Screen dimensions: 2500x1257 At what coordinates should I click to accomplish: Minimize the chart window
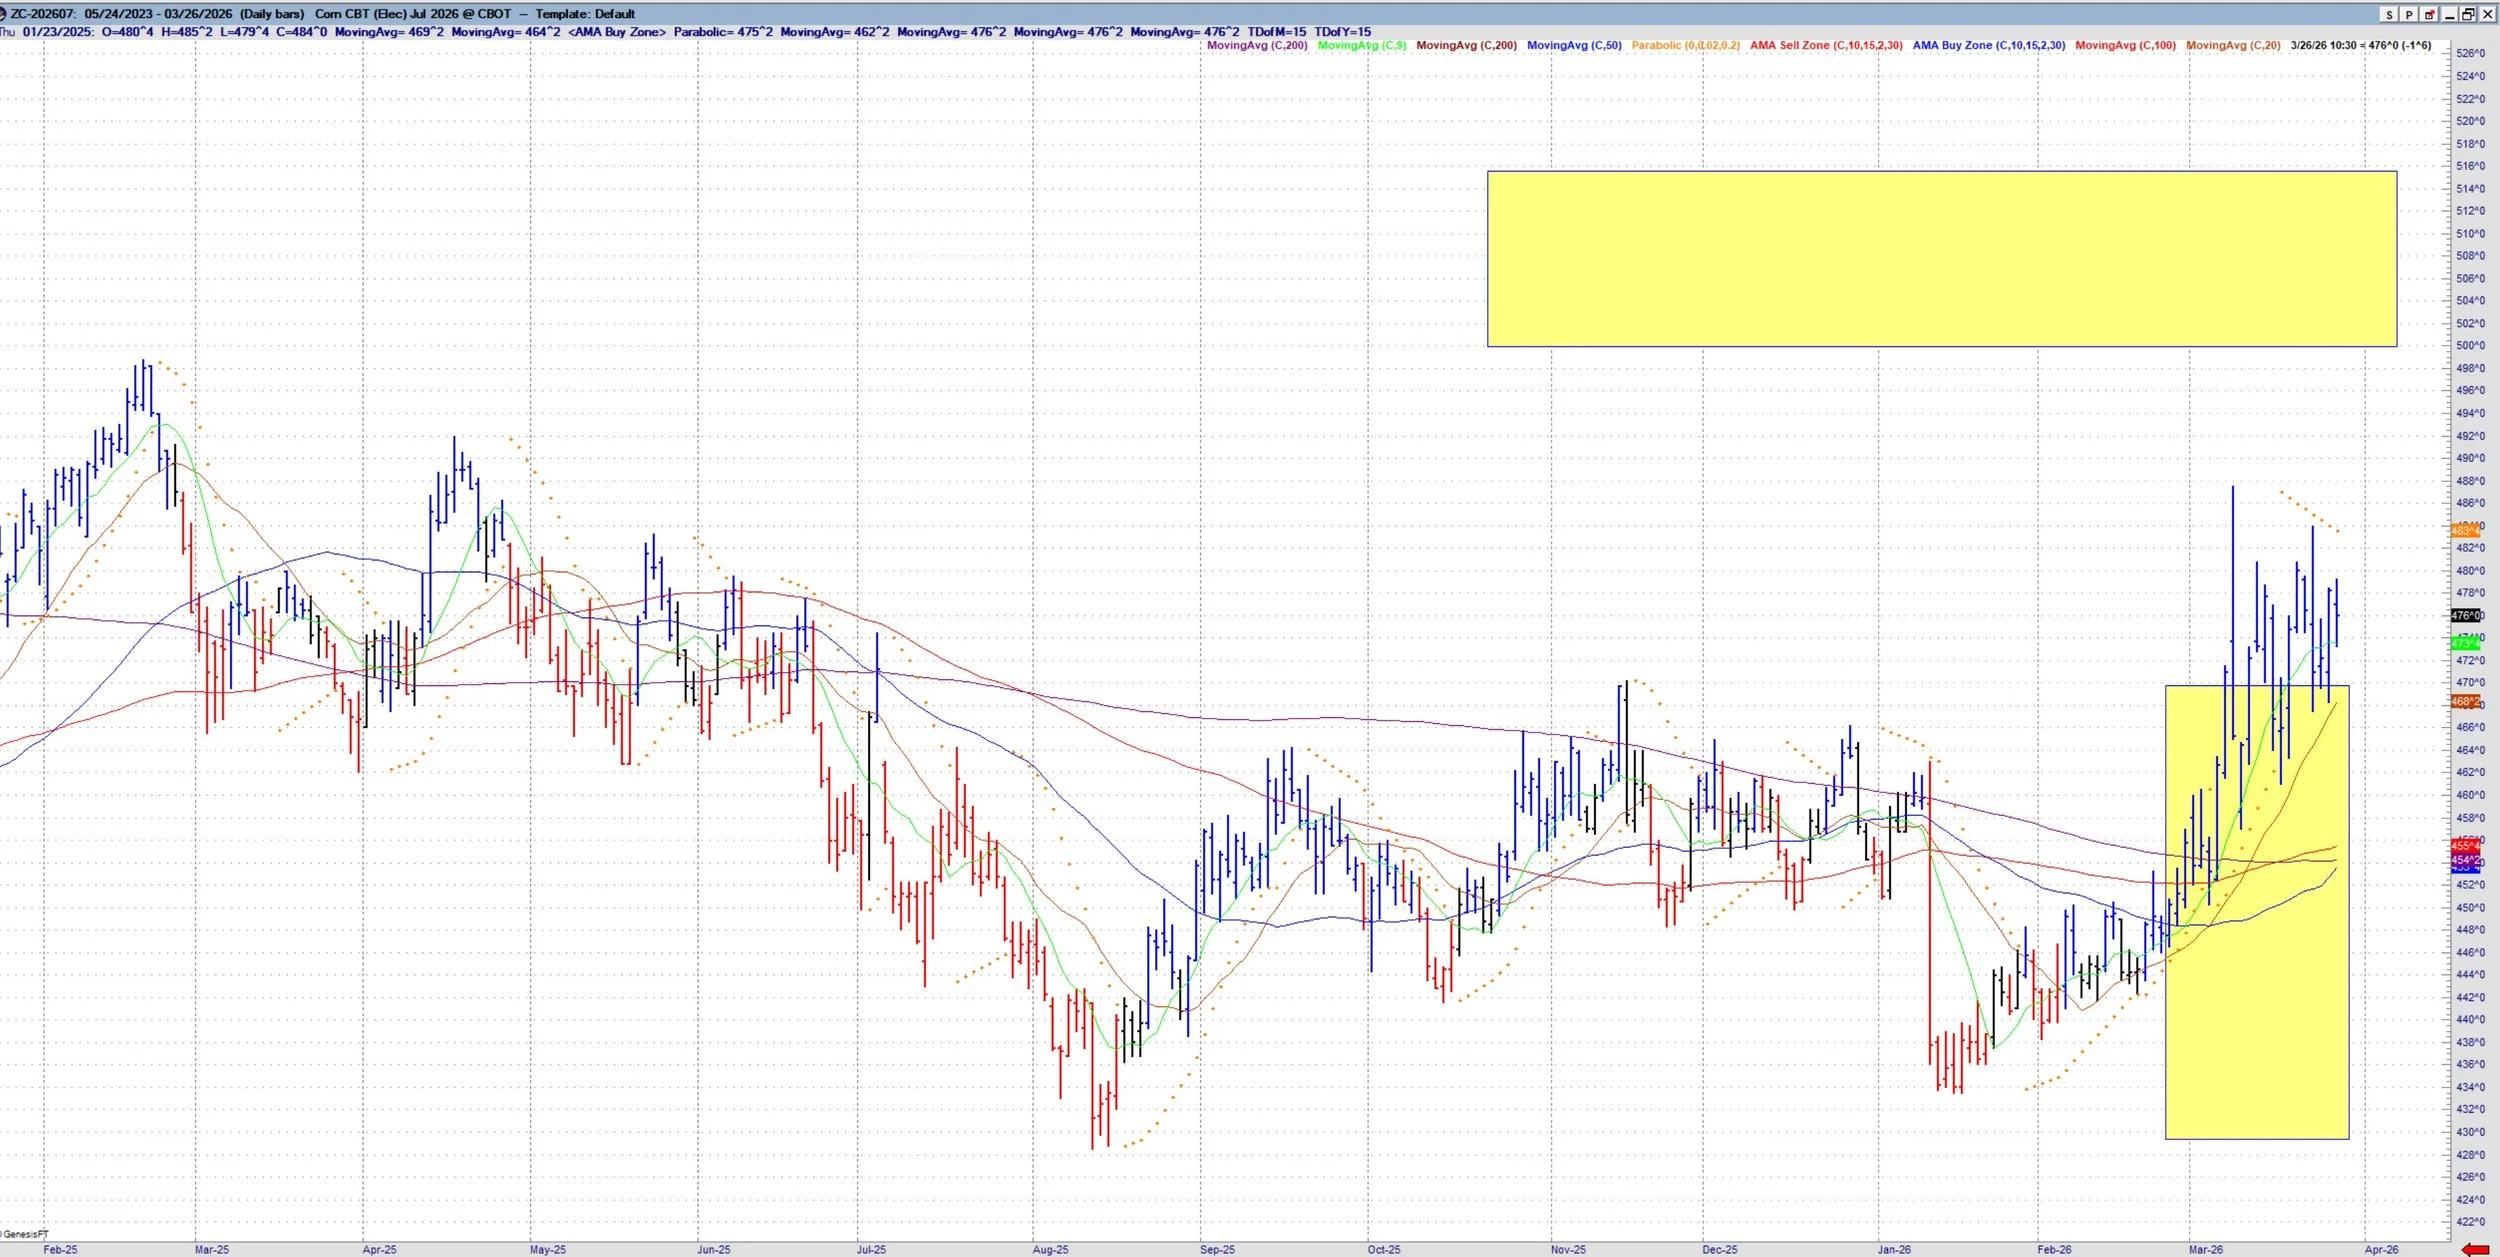(x=2450, y=14)
